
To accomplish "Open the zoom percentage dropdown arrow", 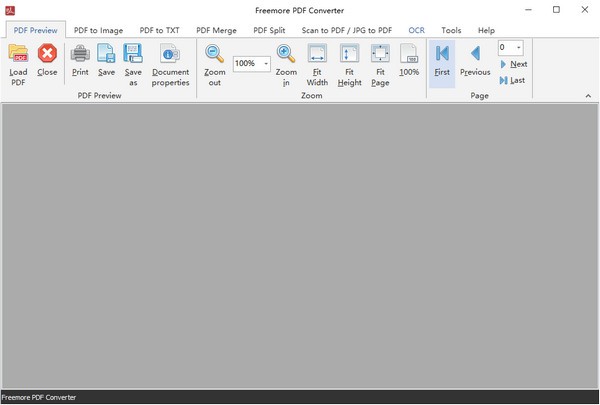I will [266, 64].
